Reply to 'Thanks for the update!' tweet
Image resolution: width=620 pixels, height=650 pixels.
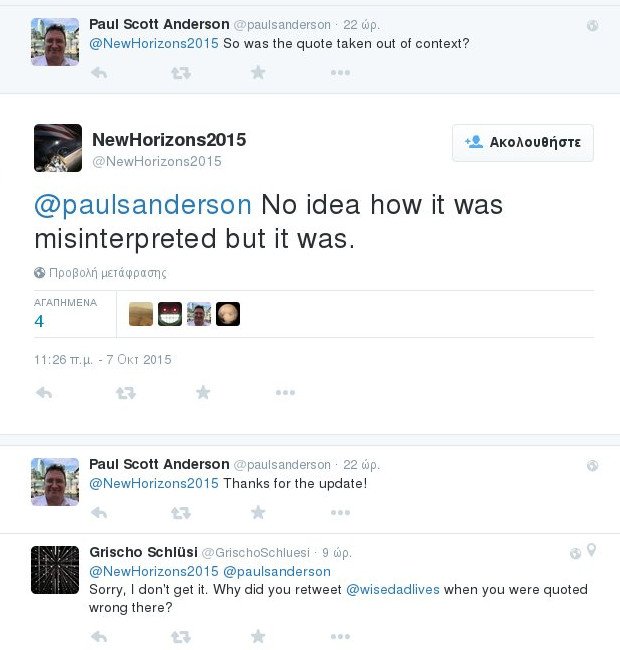(98, 513)
